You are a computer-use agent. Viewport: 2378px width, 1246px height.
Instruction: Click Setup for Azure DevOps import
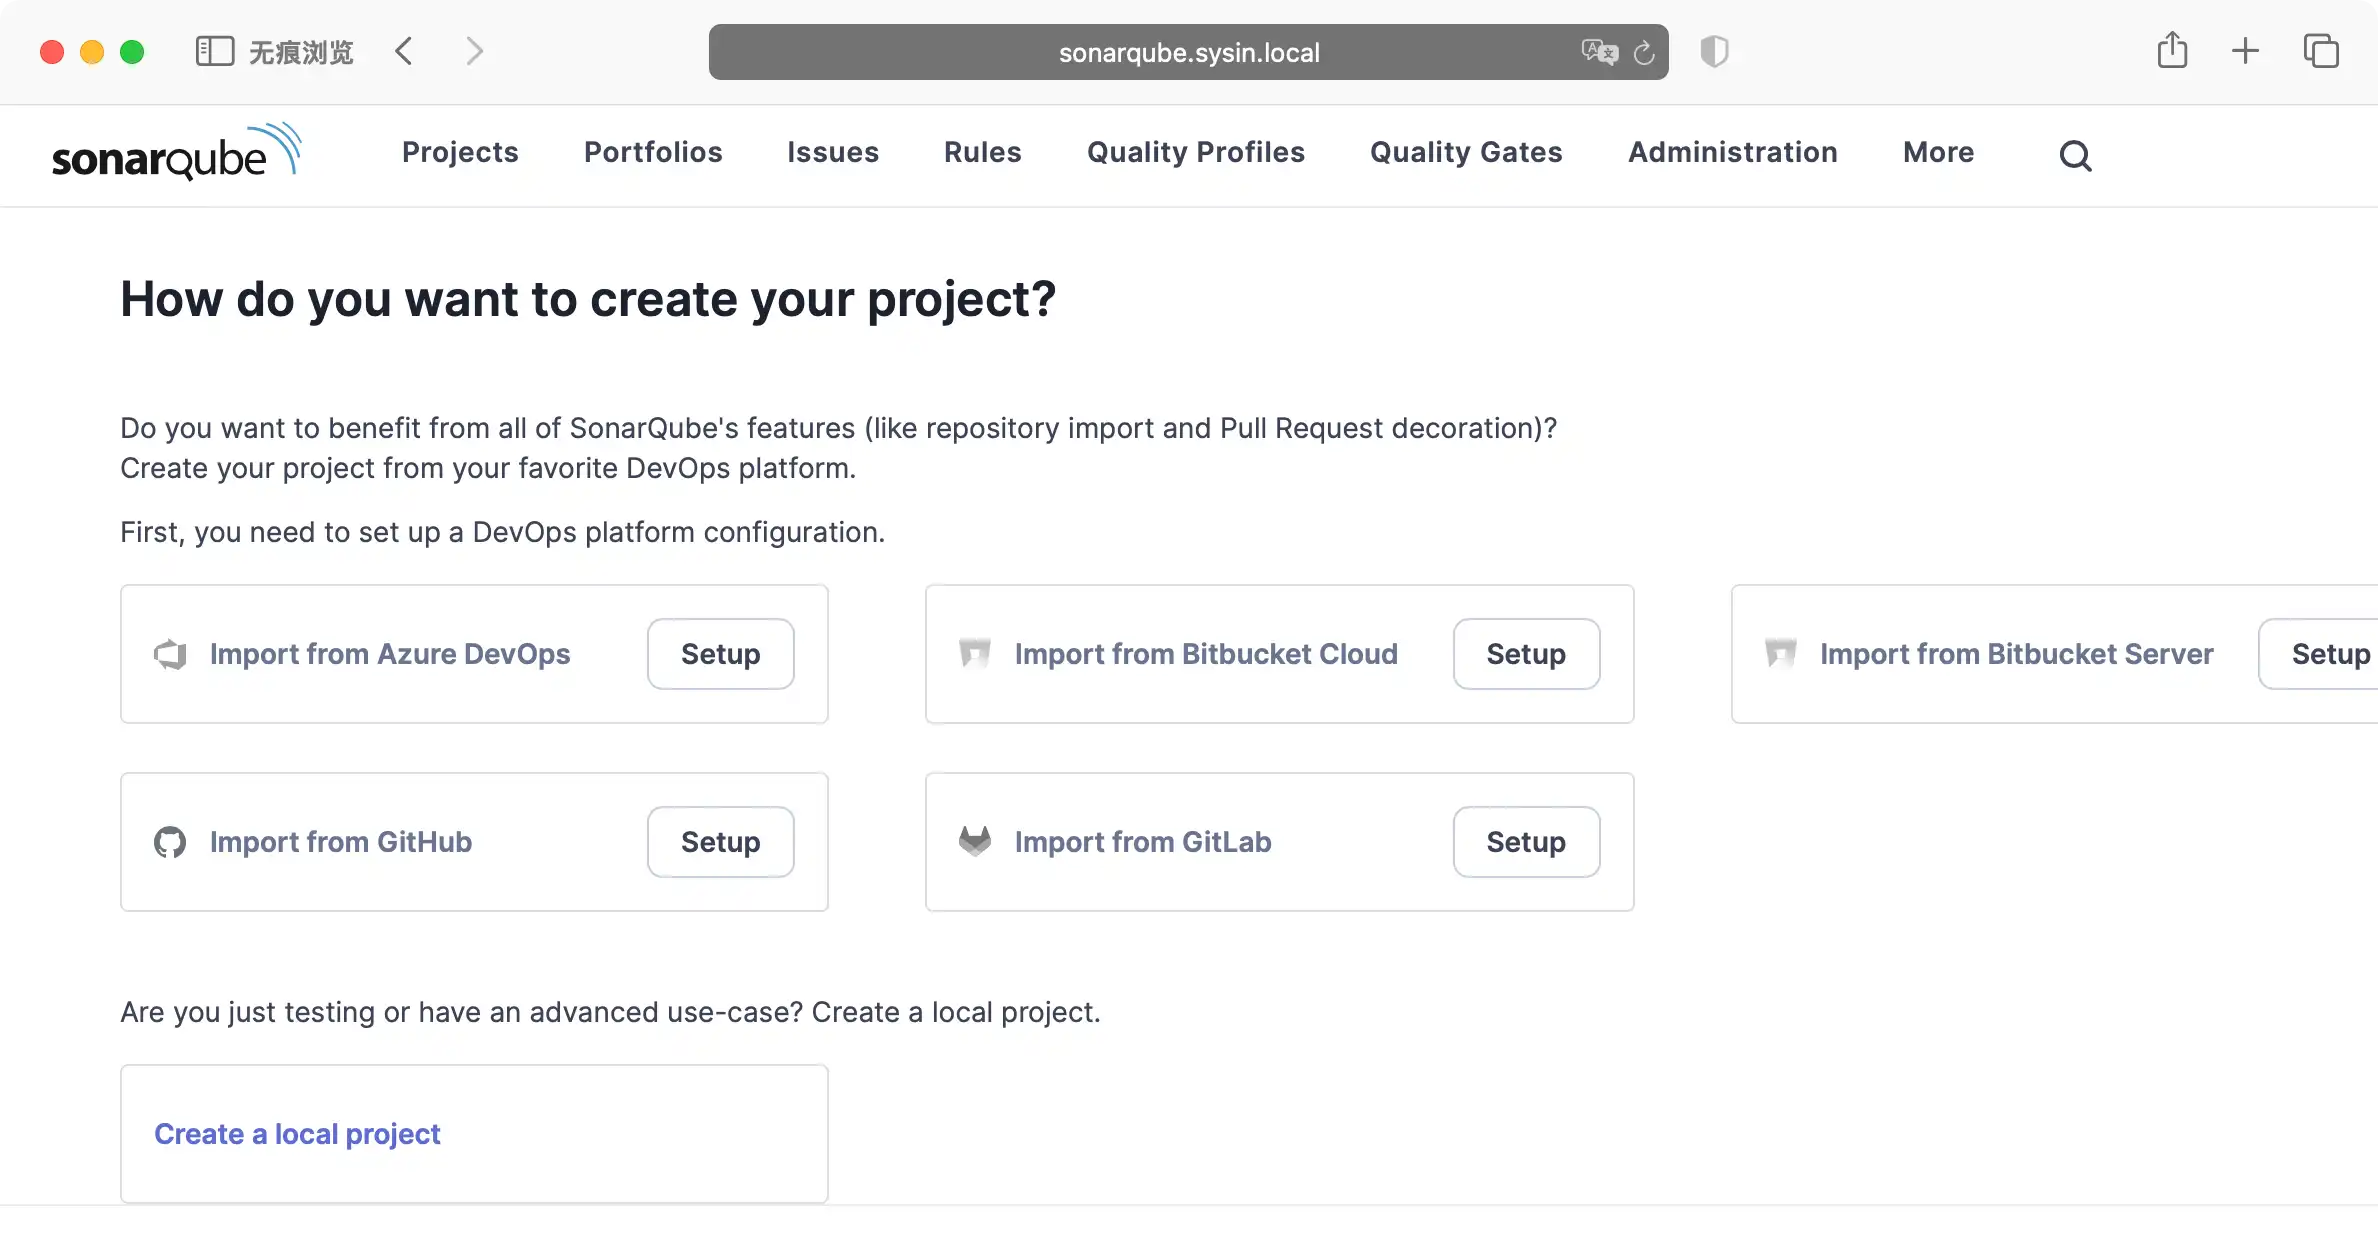click(x=720, y=653)
